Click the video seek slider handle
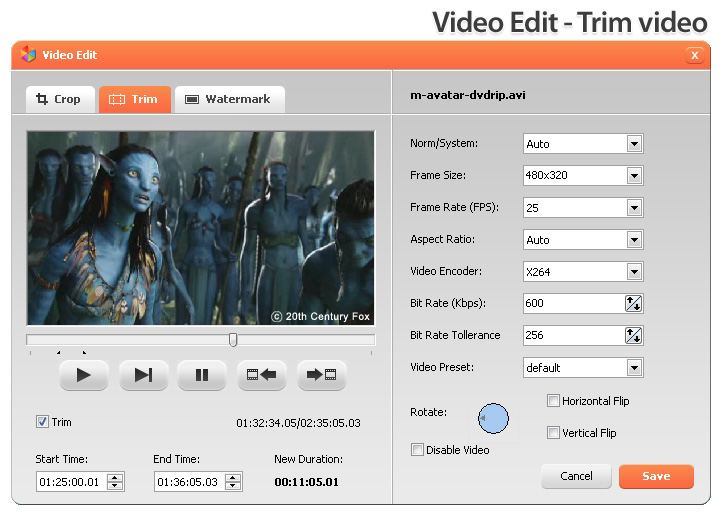This screenshot has width=724, height=516. [233, 340]
